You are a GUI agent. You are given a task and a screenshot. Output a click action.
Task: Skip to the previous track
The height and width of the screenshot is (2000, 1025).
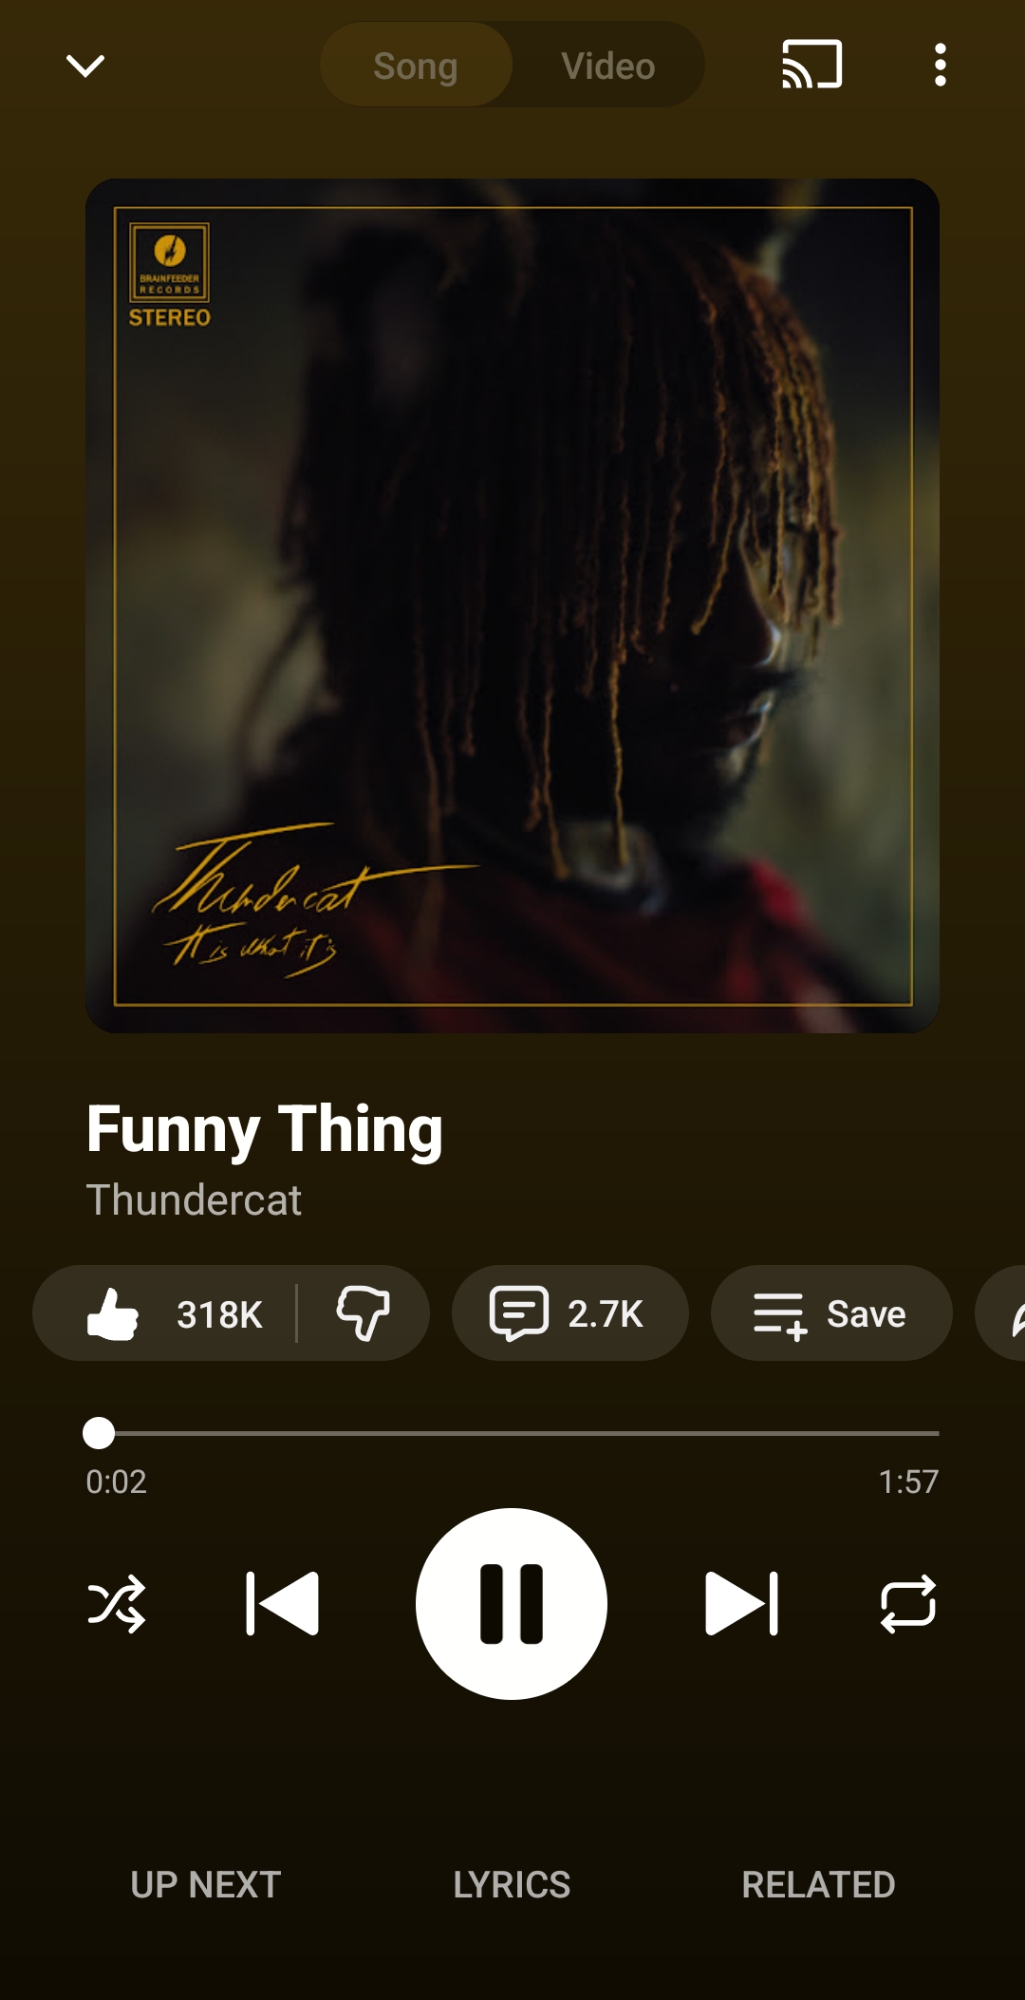[x=283, y=1604]
